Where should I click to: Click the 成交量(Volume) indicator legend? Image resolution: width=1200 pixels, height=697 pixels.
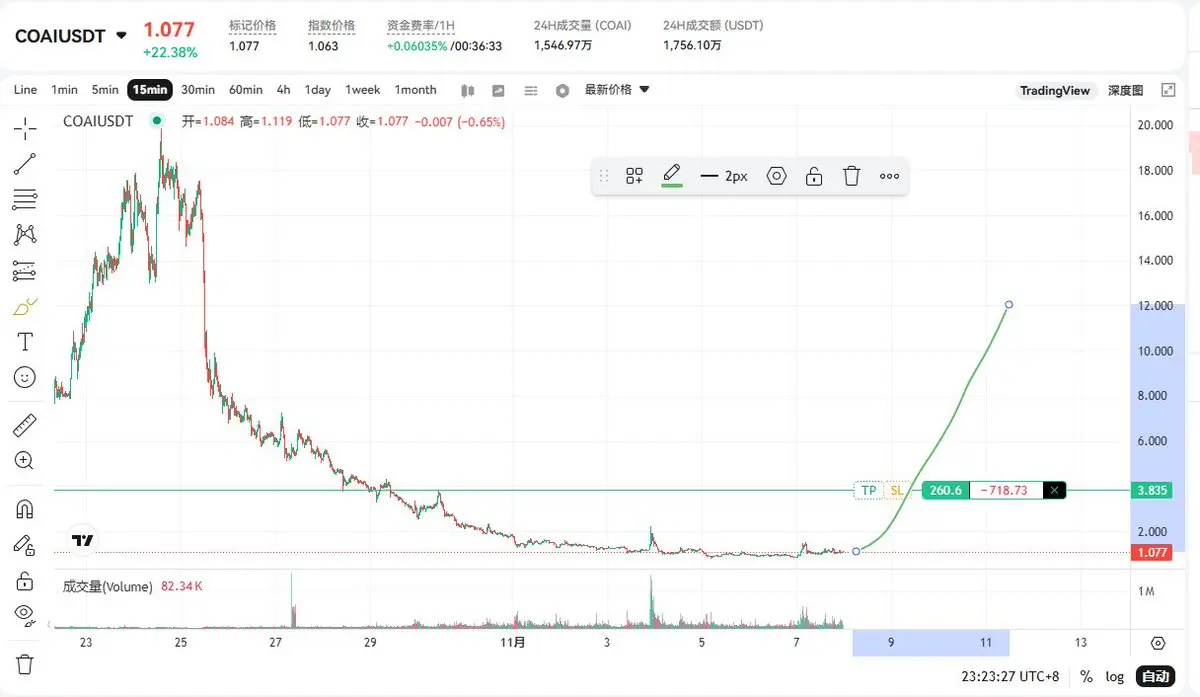[x=107, y=587]
